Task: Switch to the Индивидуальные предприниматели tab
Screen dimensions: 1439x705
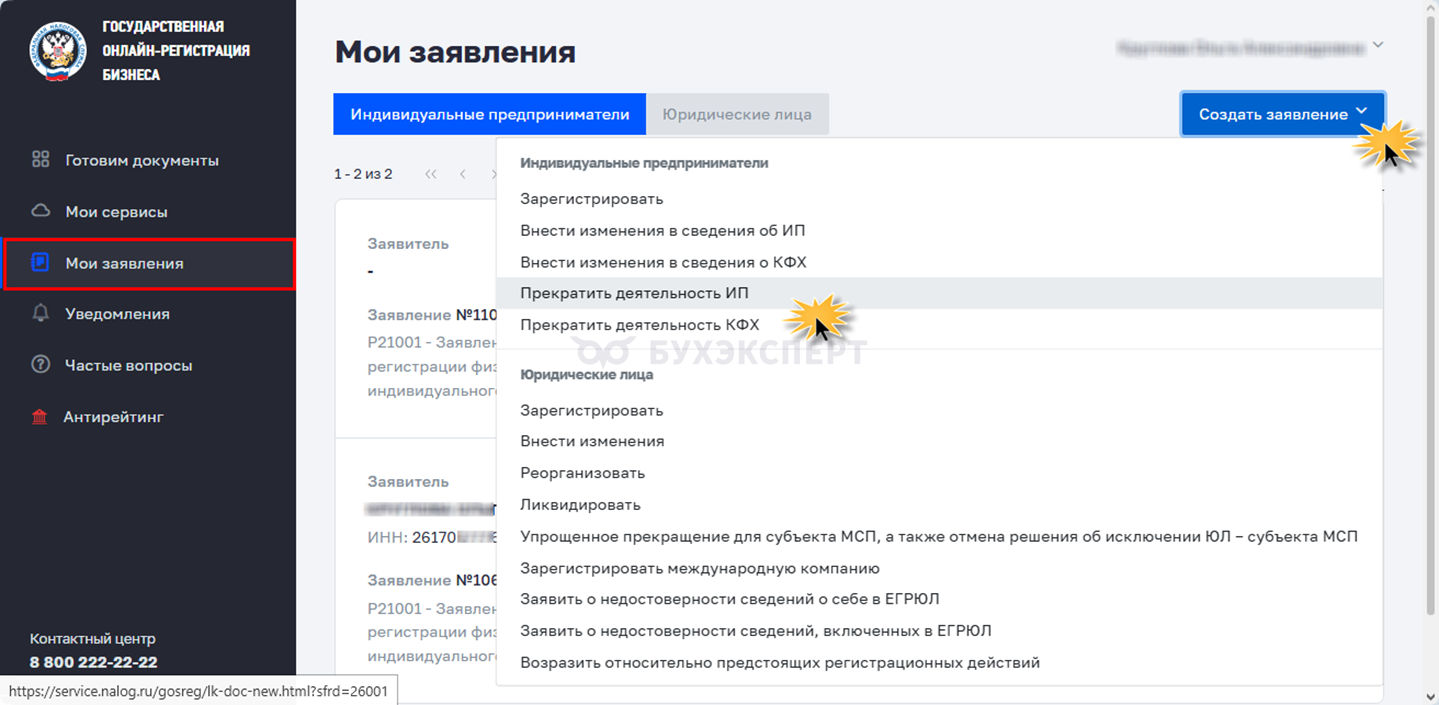Action: 490,114
